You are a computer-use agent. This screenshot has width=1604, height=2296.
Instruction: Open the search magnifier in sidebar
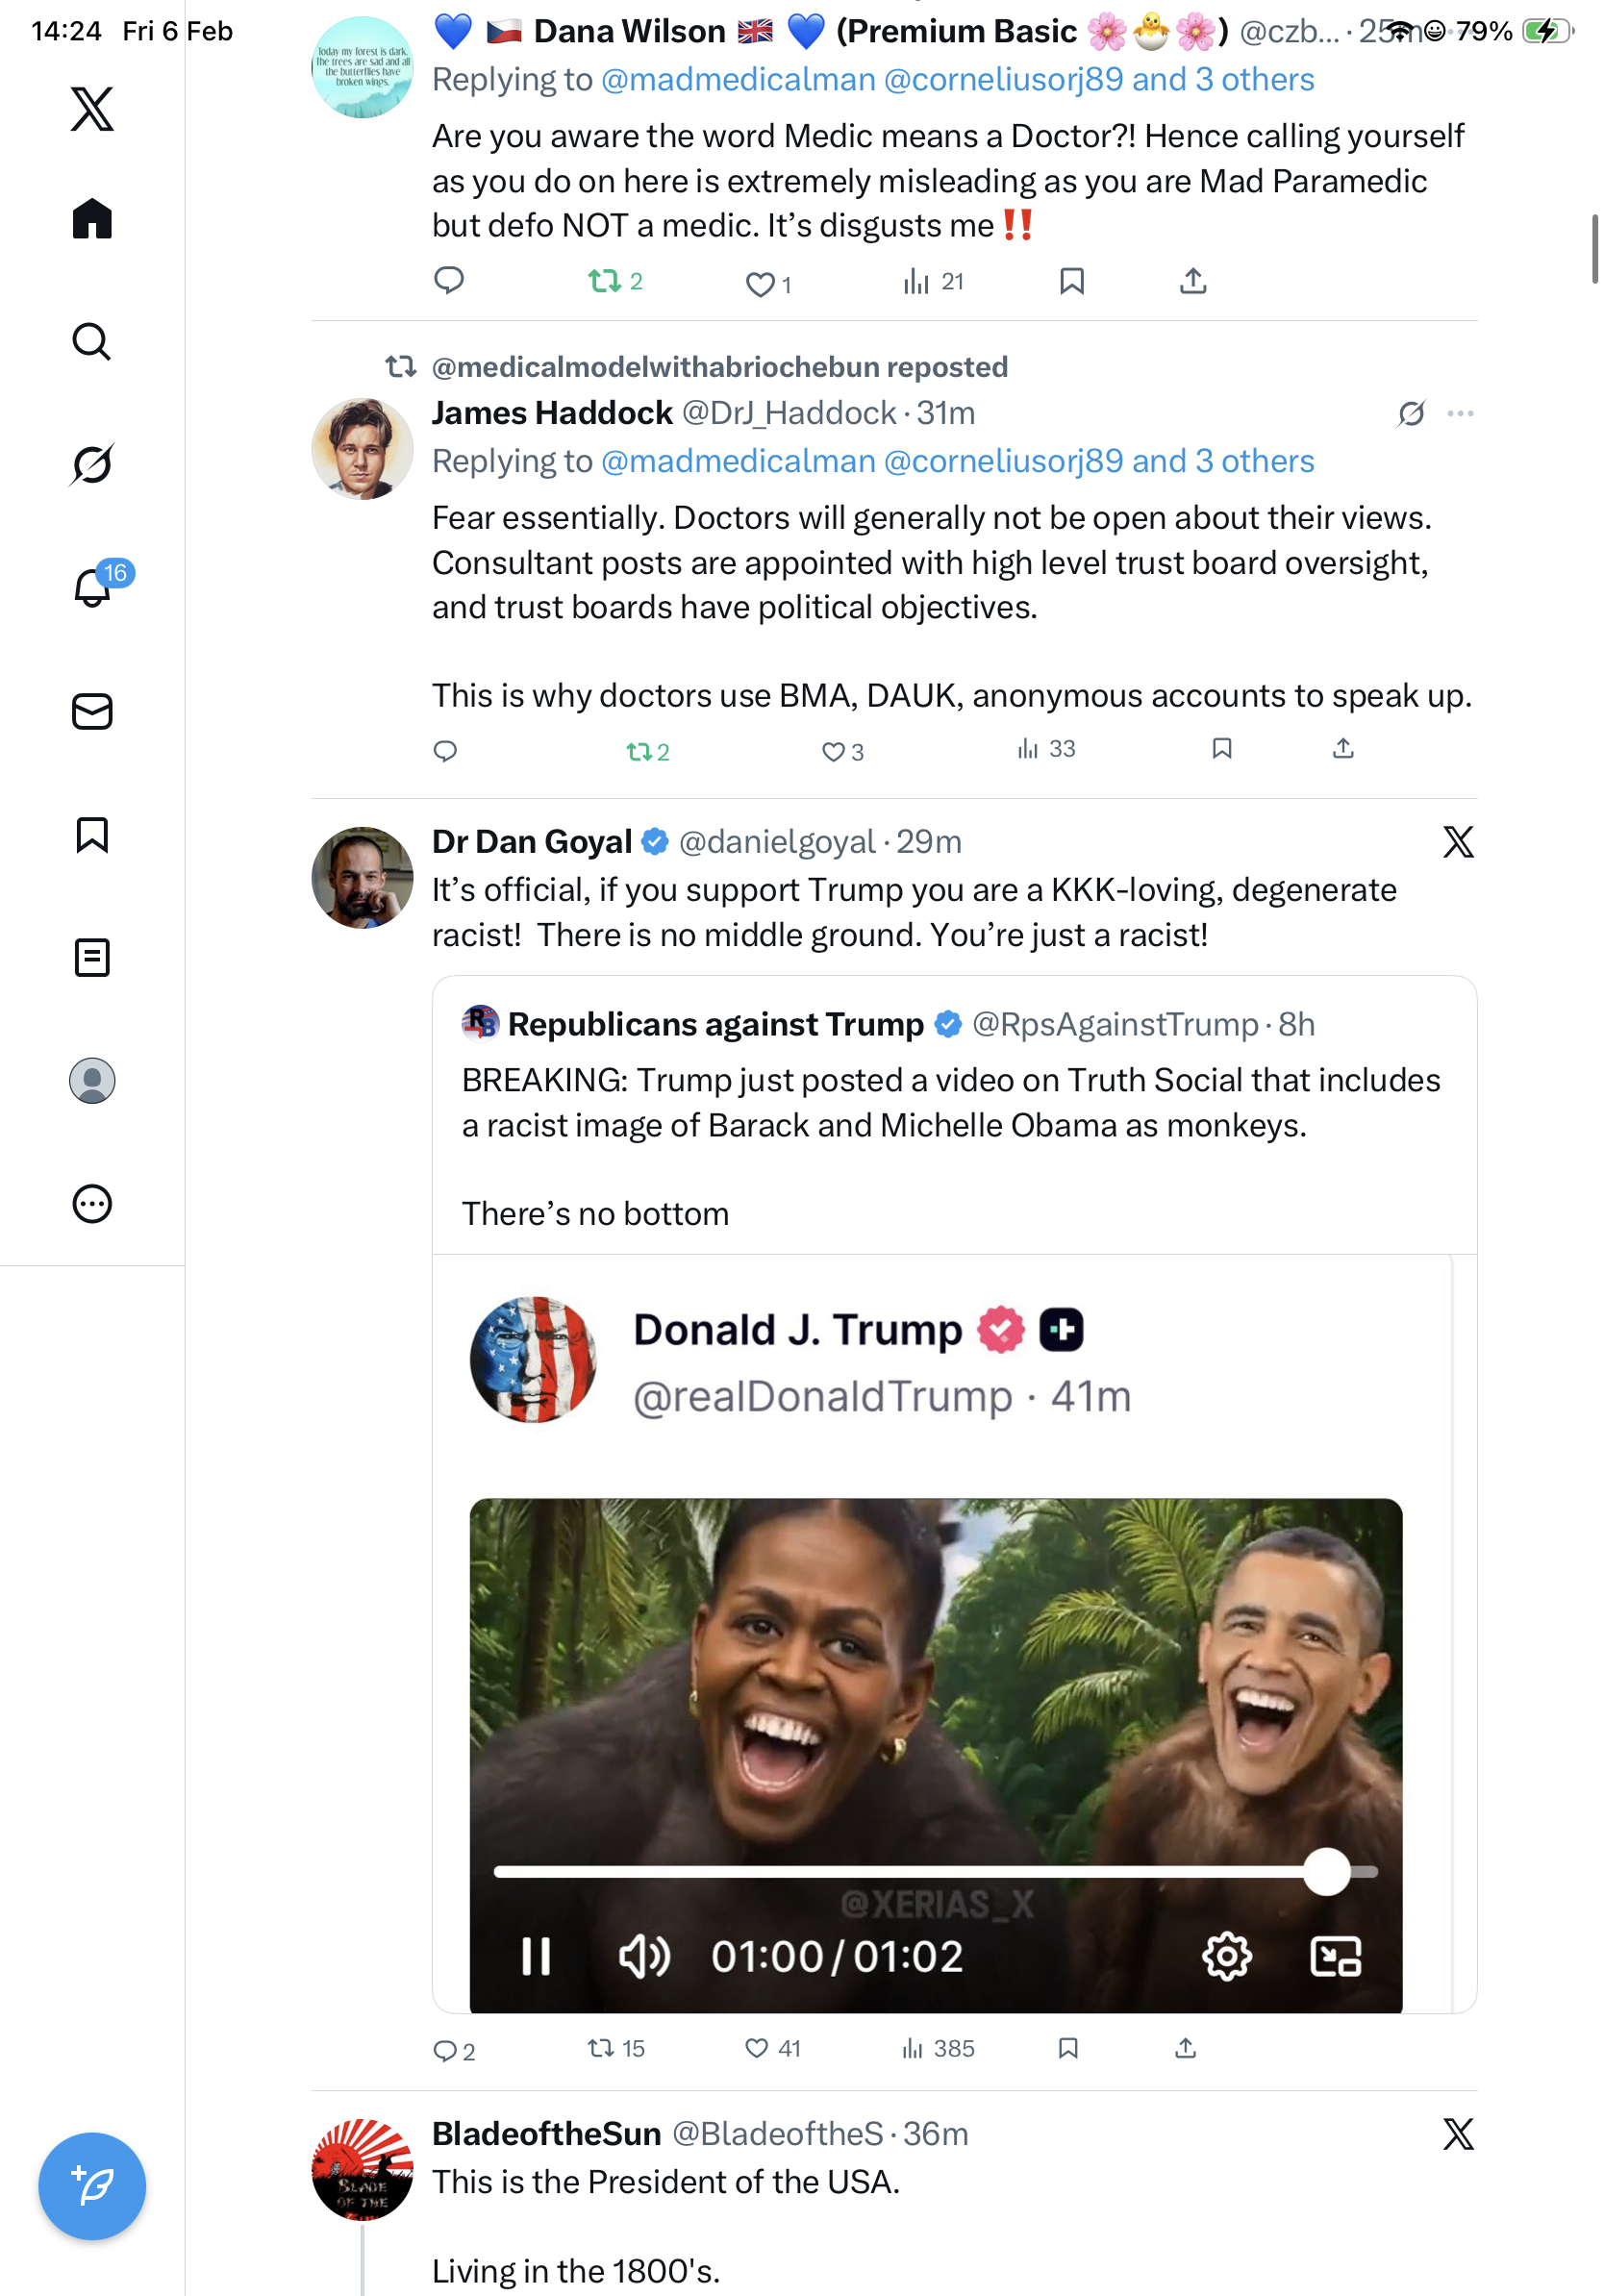[92, 342]
